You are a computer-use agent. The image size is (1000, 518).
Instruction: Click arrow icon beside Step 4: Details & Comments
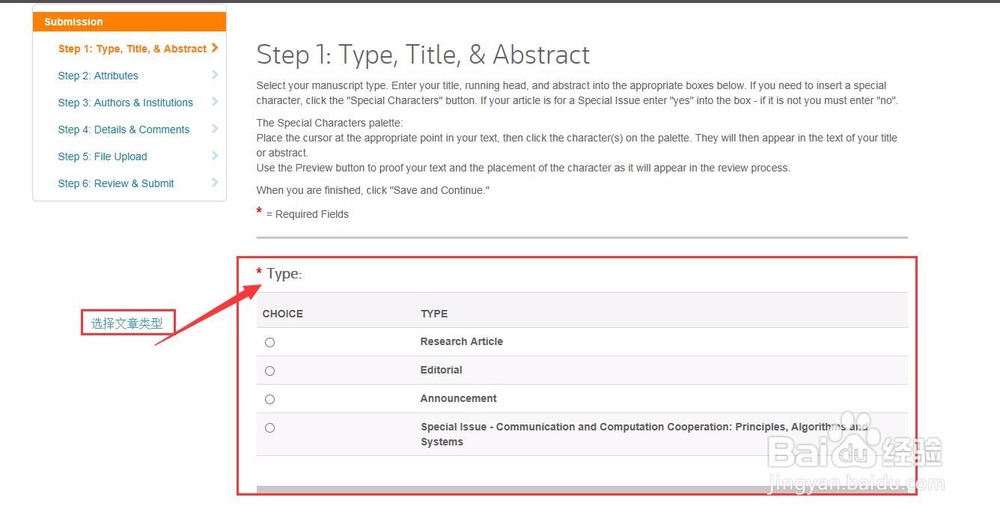(x=215, y=128)
